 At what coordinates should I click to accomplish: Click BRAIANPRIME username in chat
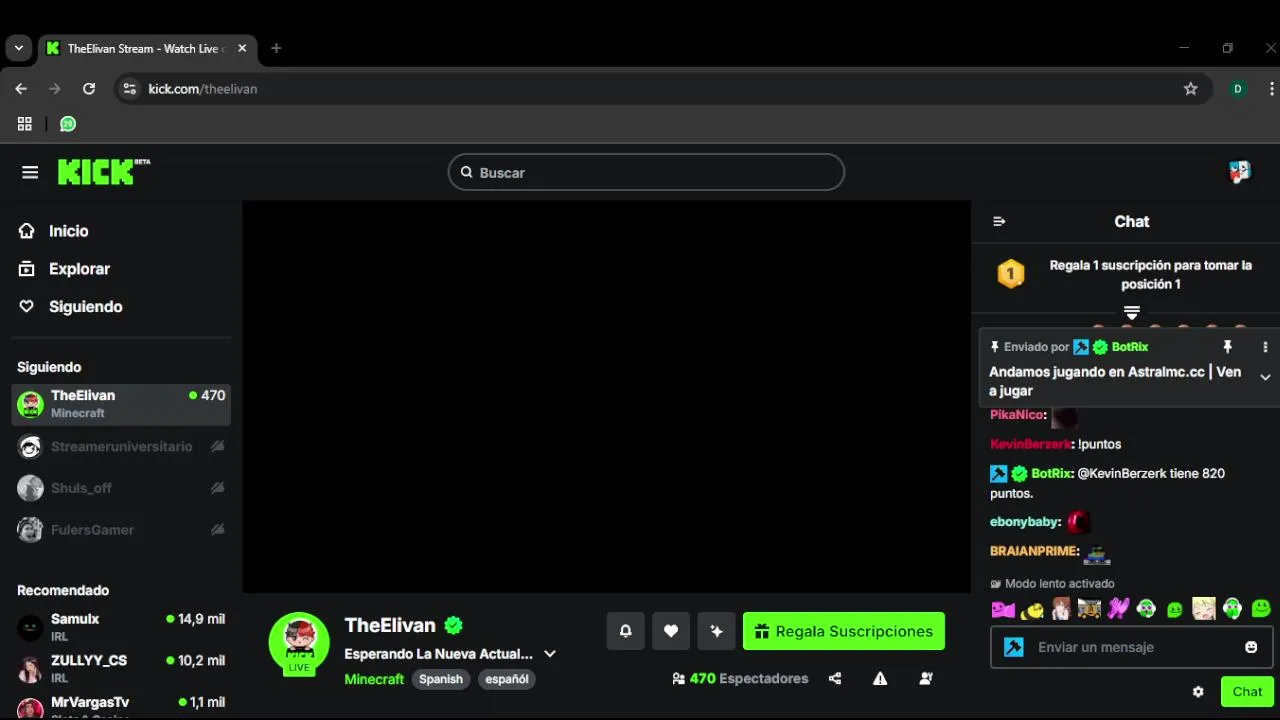click(x=1034, y=551)
